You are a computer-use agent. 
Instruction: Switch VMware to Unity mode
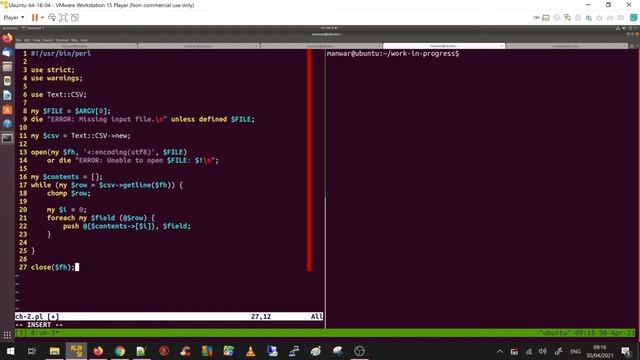75,18
